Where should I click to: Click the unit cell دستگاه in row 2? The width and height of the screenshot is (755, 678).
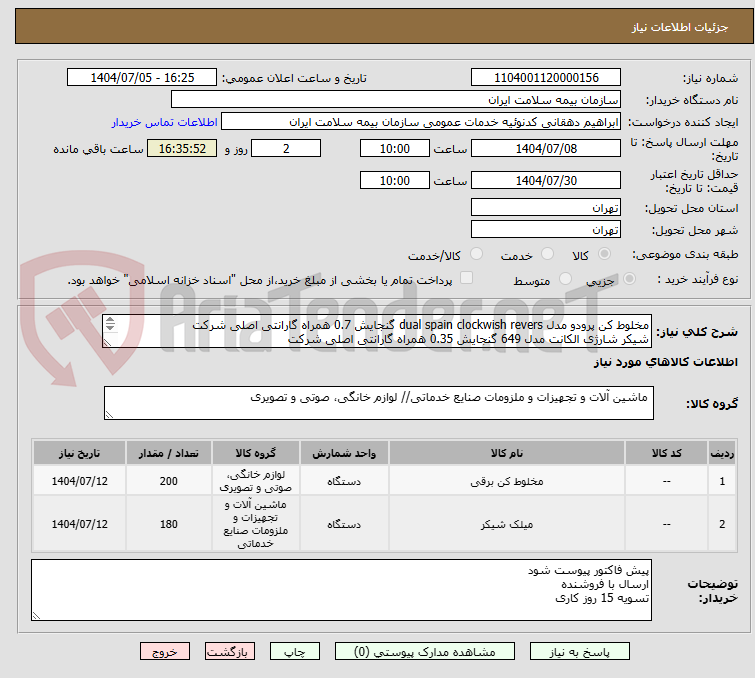(x=344, y=524)
